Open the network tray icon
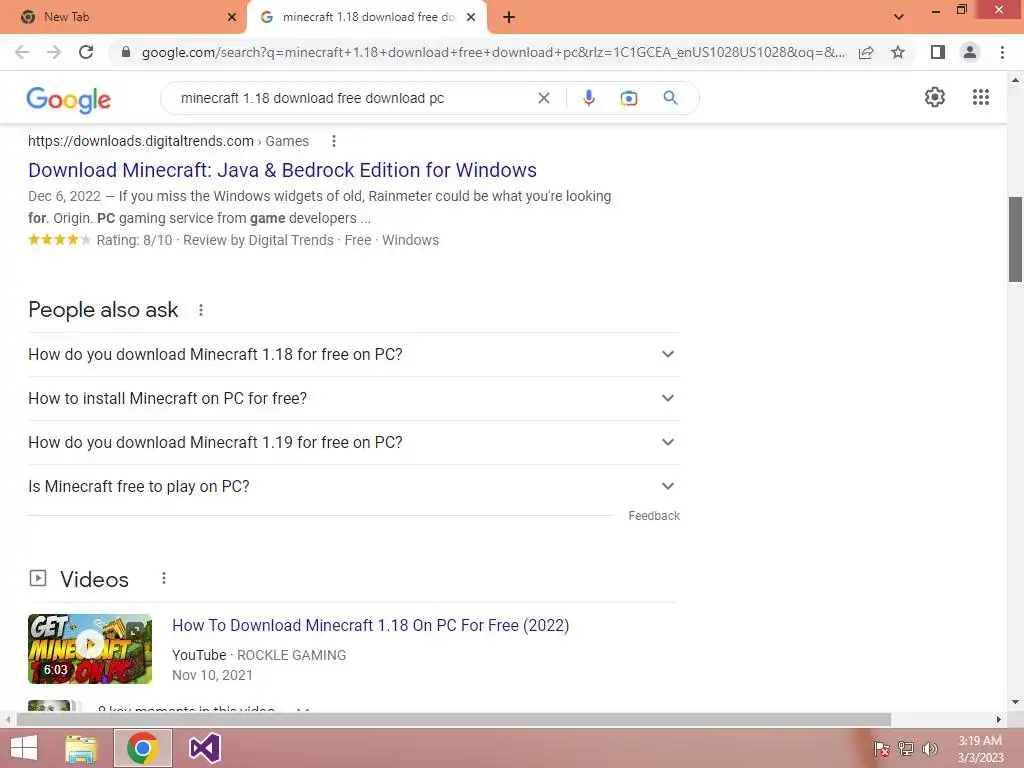 (x=906, y=749)
